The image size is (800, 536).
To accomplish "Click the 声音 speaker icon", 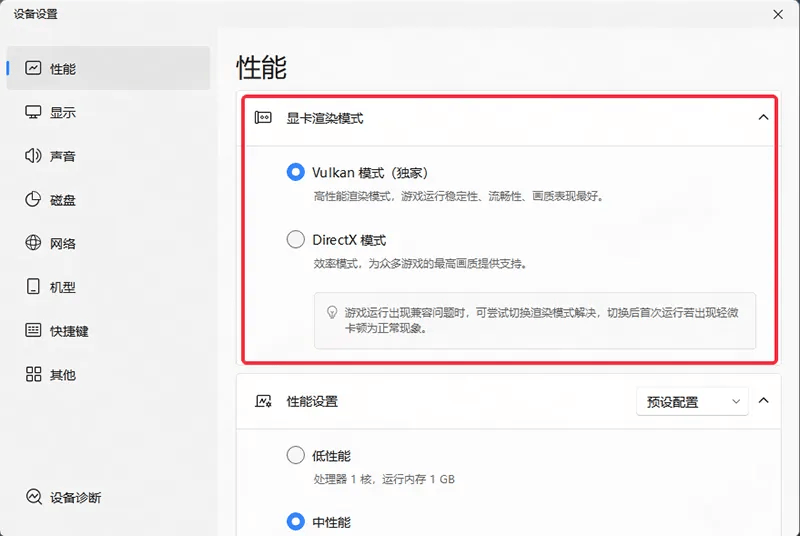I will [x=34, y=156].
